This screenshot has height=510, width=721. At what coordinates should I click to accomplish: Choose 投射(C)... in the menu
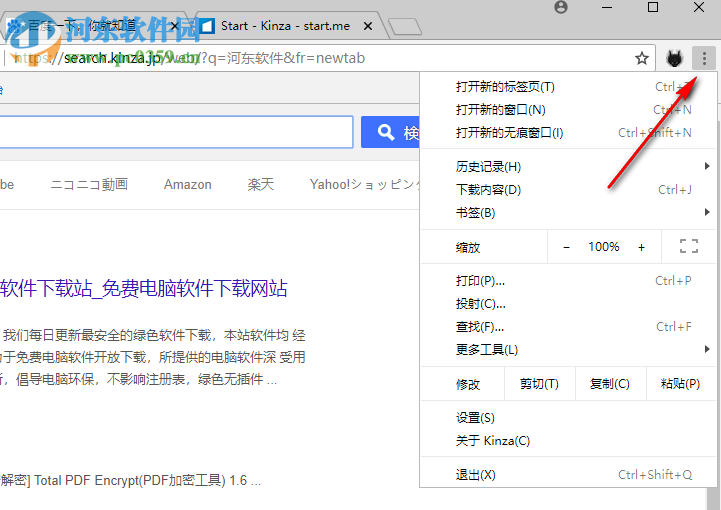click(x=568, y=304)
